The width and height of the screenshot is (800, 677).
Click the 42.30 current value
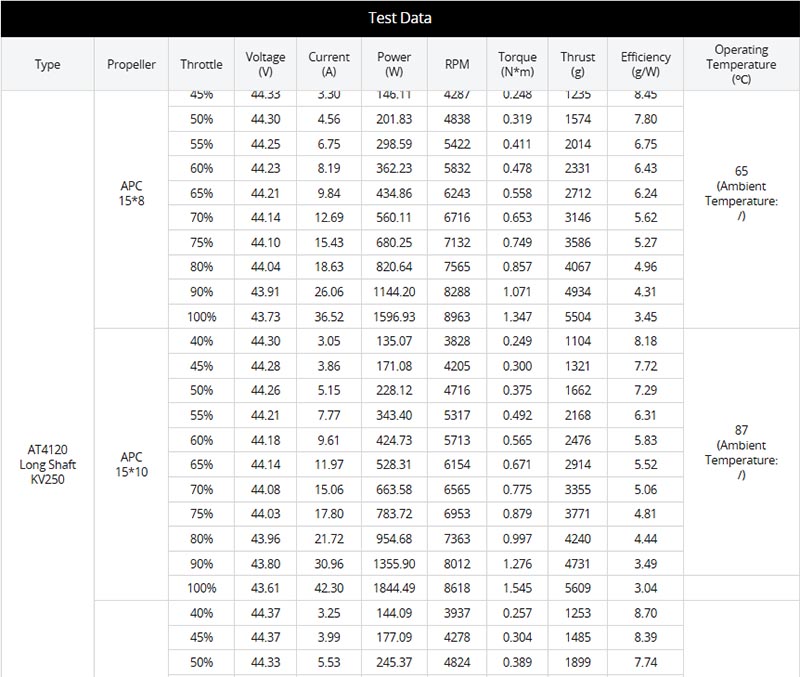tap(329, 588)
